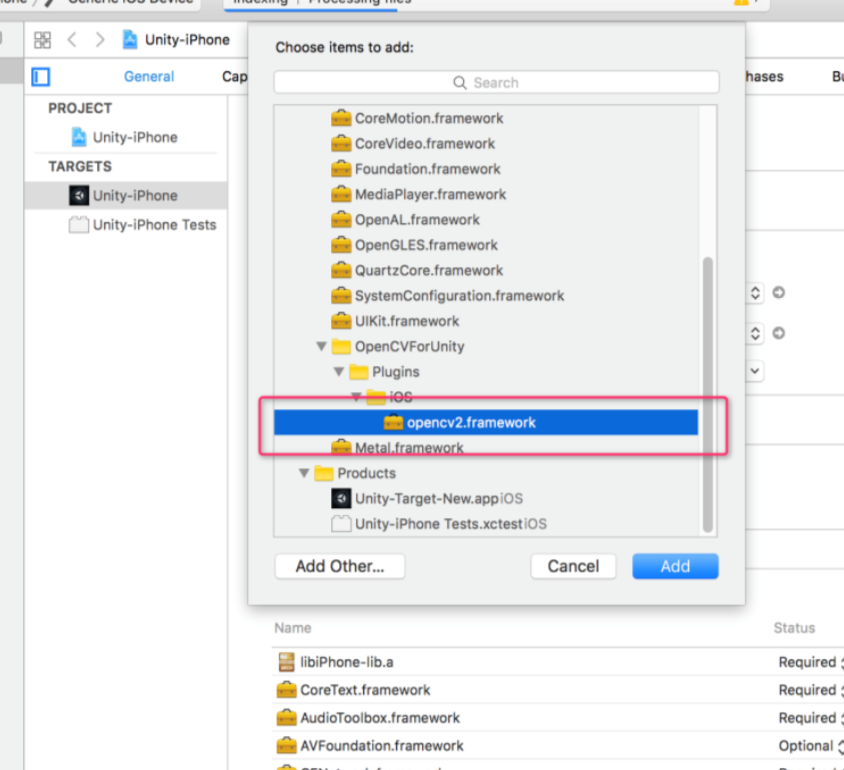844x770 pixels.
Task: Click the Unity-iPhone Tests target icon
Action: click(x=79, y=224)
